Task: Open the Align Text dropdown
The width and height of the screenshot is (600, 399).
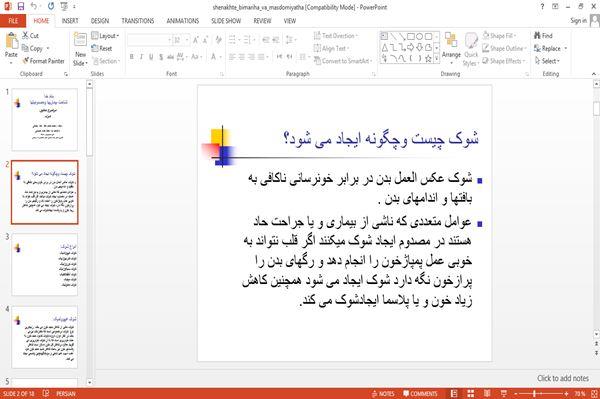Action: (x=331, y=48)
